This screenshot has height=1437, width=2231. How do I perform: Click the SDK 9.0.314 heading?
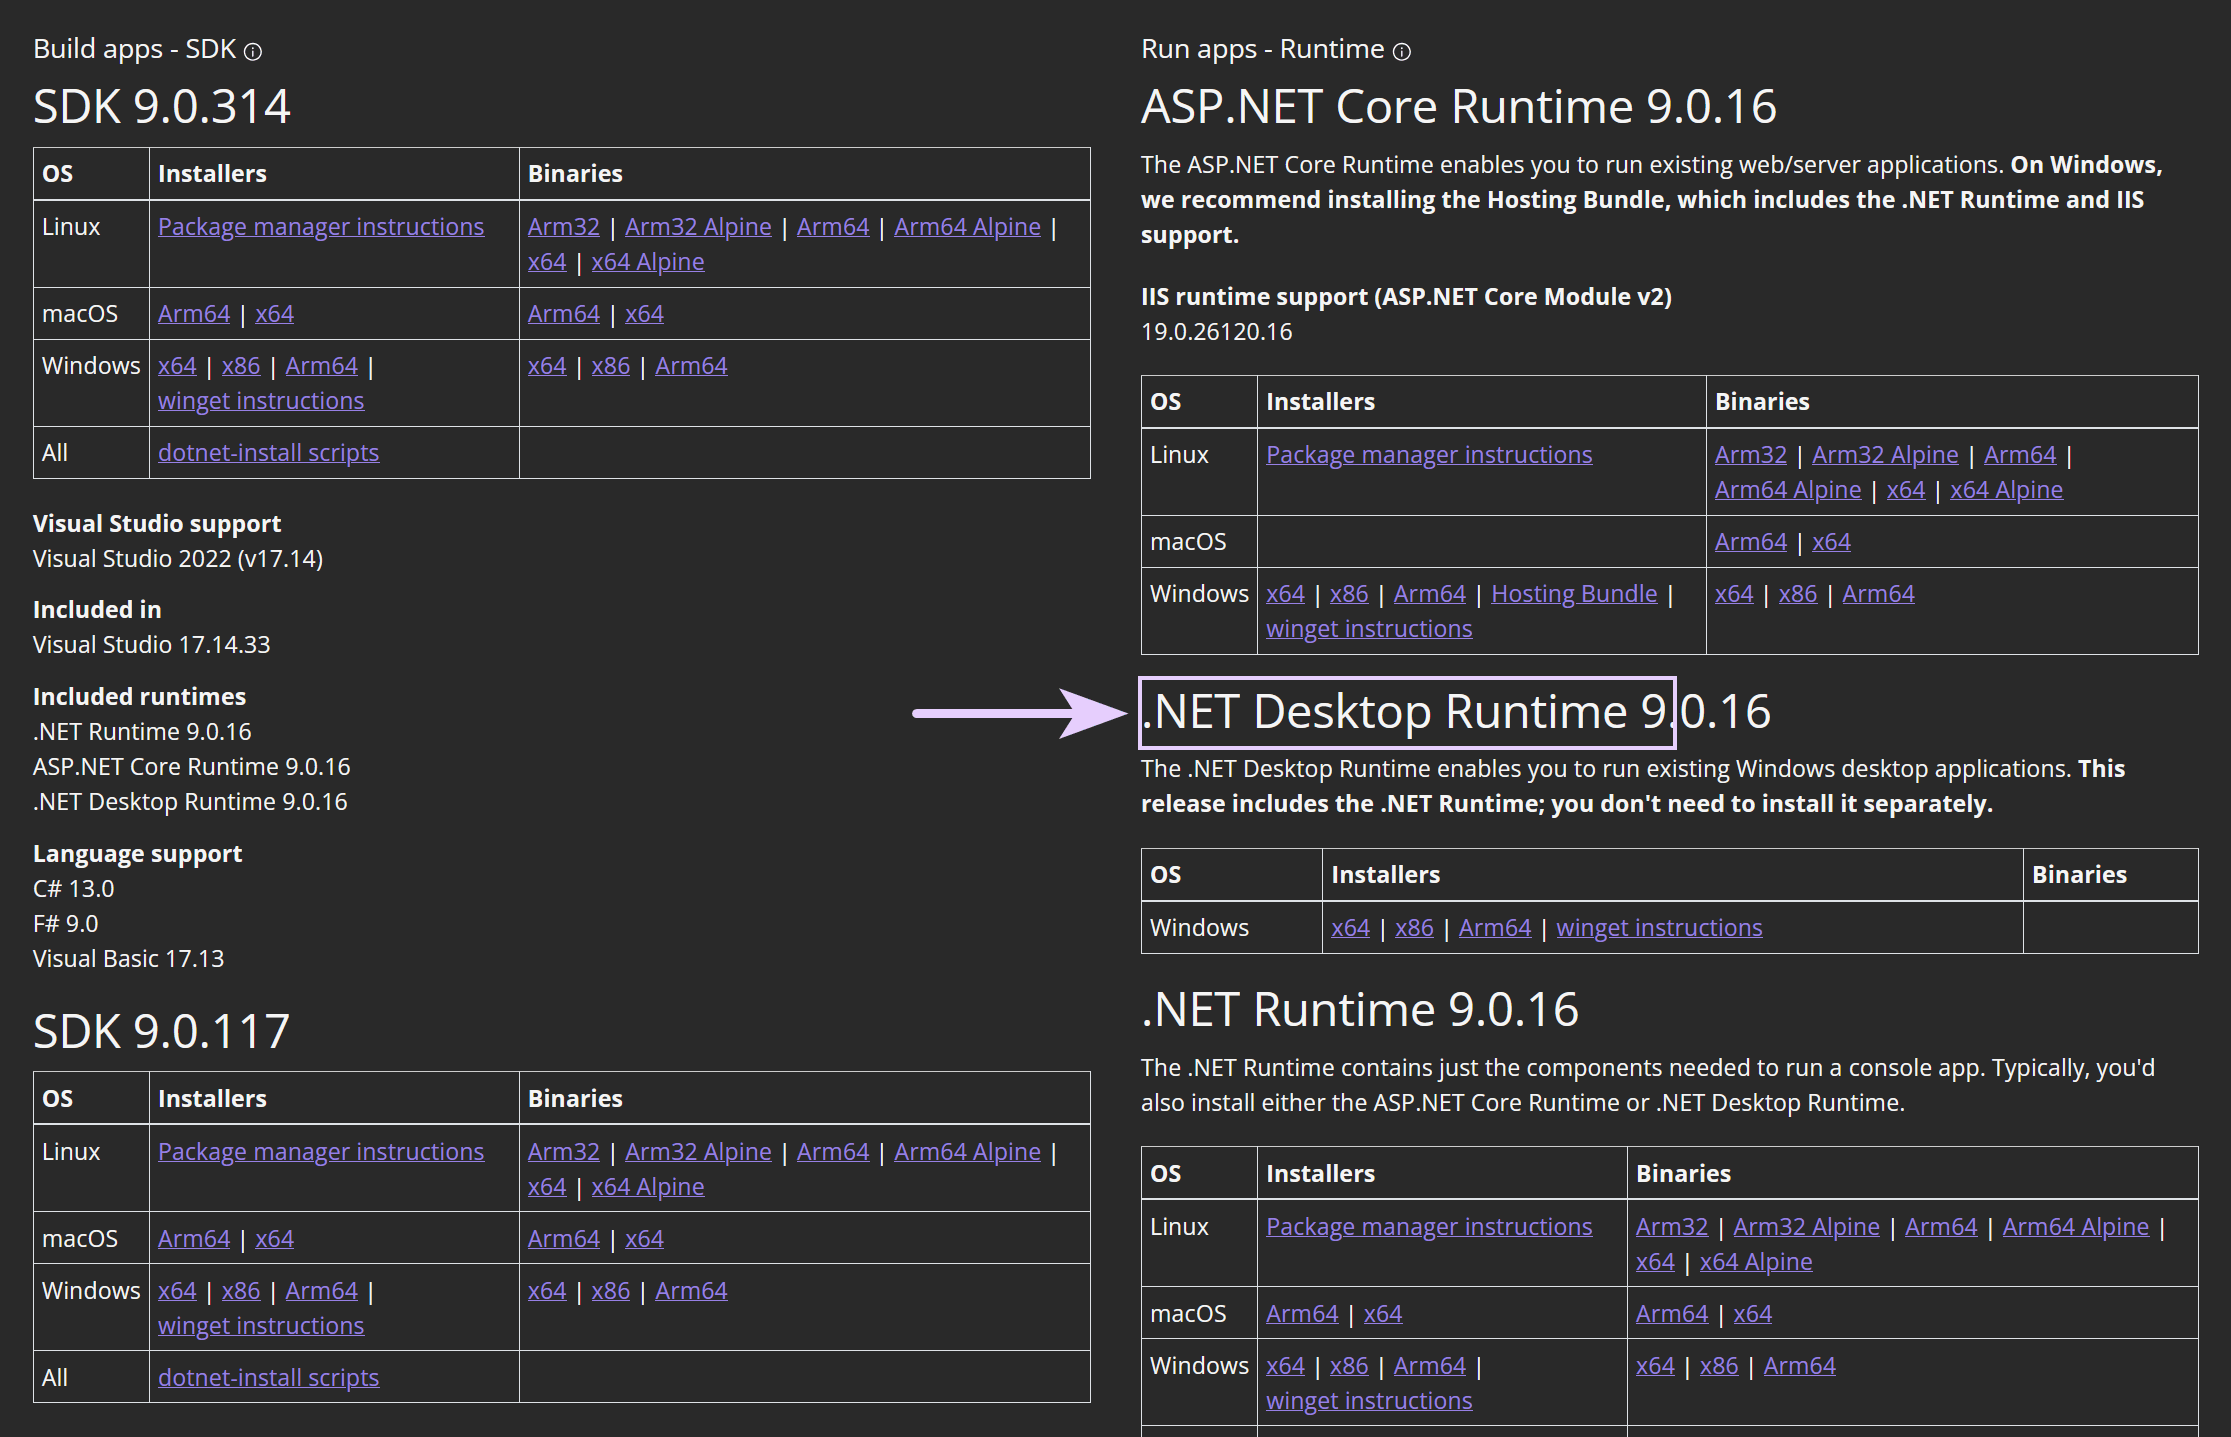[162, 106]
